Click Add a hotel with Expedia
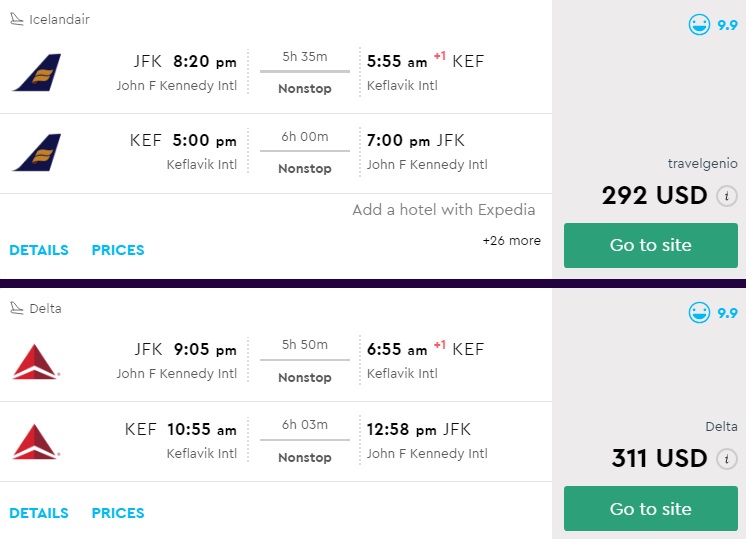The width and height of the screenshot is (746, 539). tap(443, 210)
